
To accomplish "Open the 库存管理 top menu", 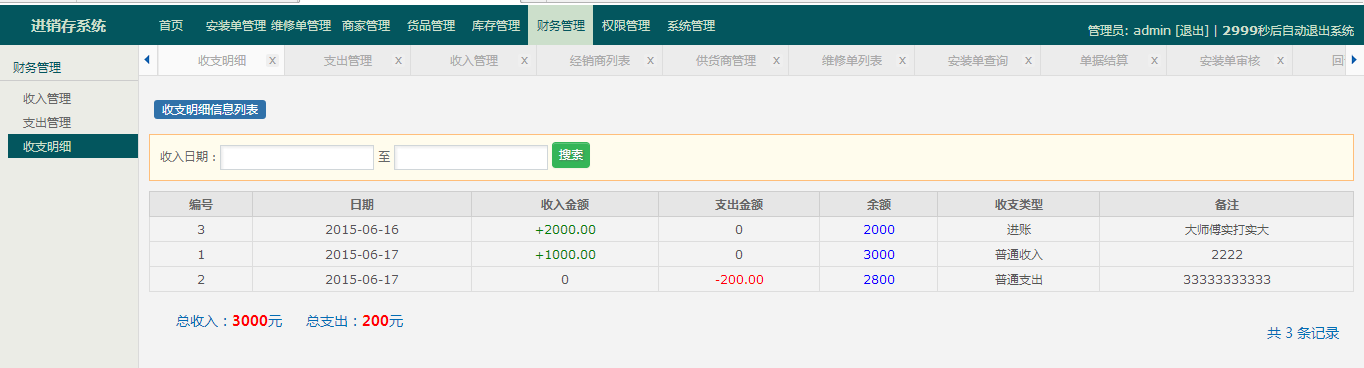I will tap(495, 26).
